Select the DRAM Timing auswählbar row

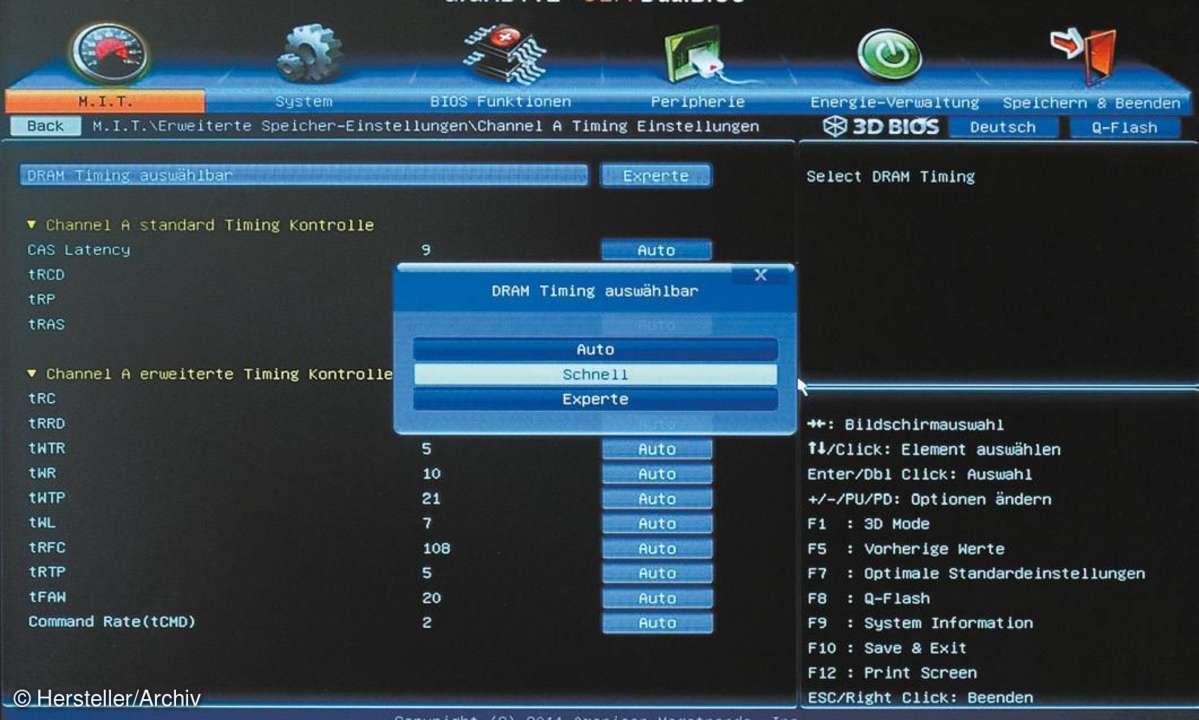click(304, 175)
